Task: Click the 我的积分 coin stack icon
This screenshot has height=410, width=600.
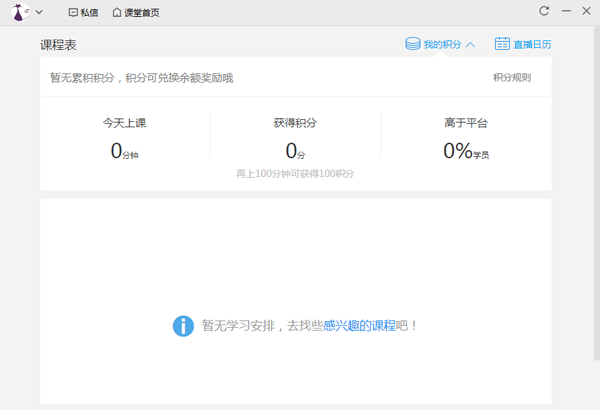Action: (412, 44)
